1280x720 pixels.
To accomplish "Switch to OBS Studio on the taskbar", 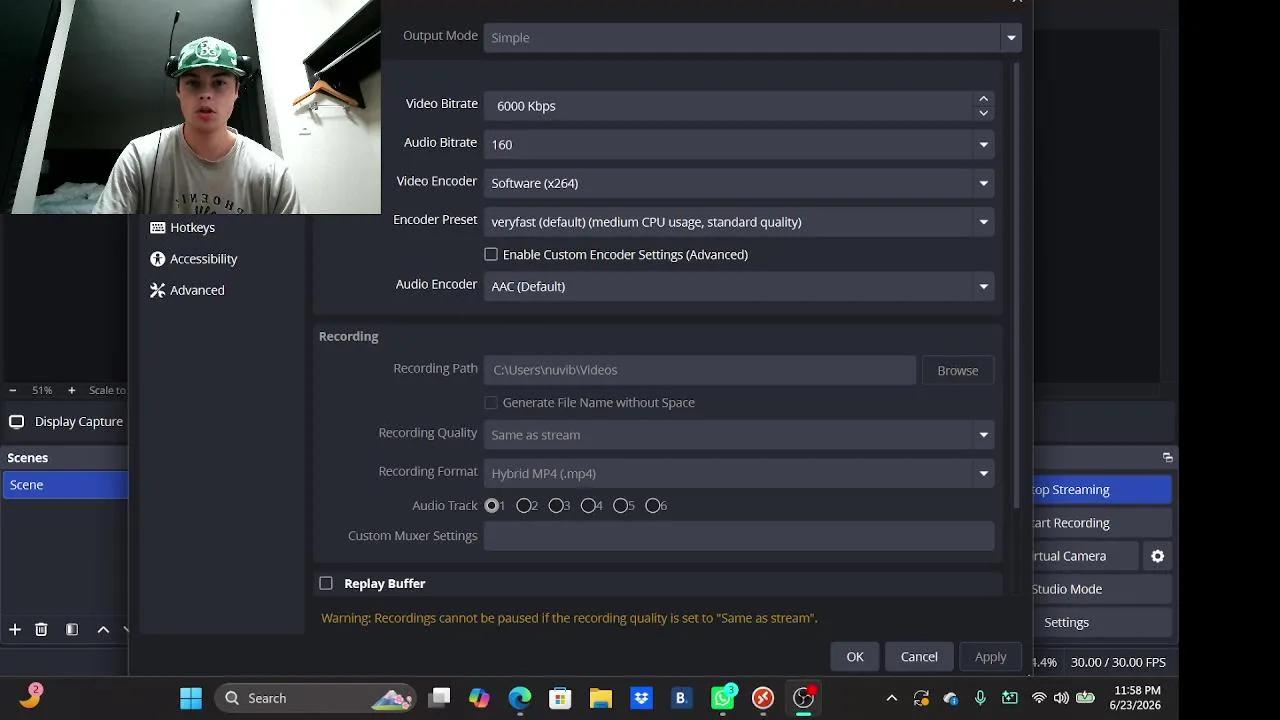I will tap(803, 698).
